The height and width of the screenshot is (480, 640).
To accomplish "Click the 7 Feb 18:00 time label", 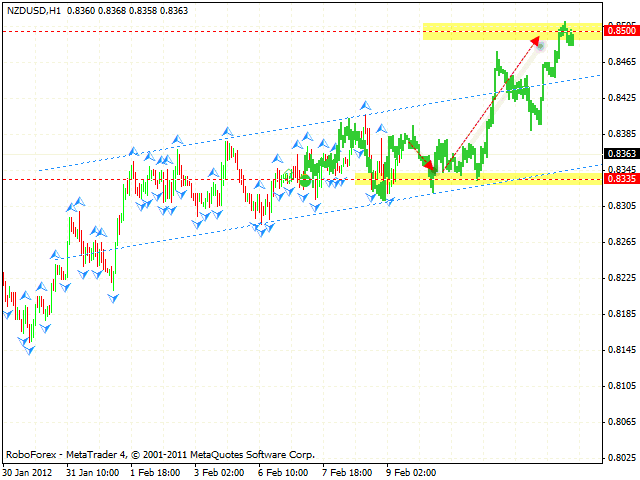I will point(346,470).
